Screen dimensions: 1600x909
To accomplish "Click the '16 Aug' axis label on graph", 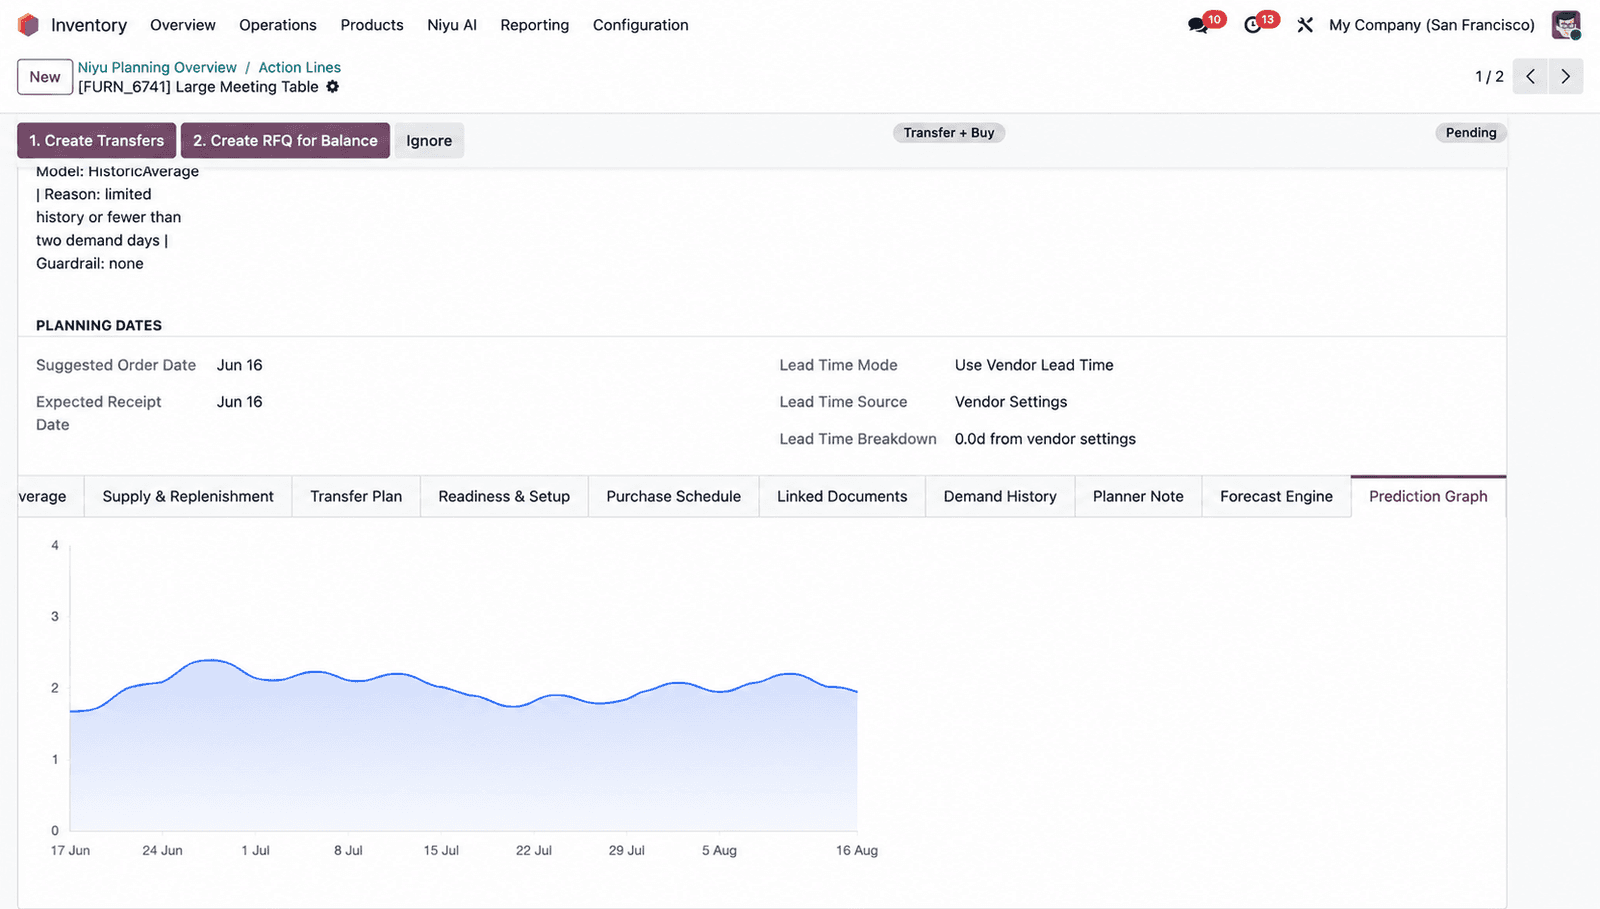I will pyautogui.click(x=857, y=851).
